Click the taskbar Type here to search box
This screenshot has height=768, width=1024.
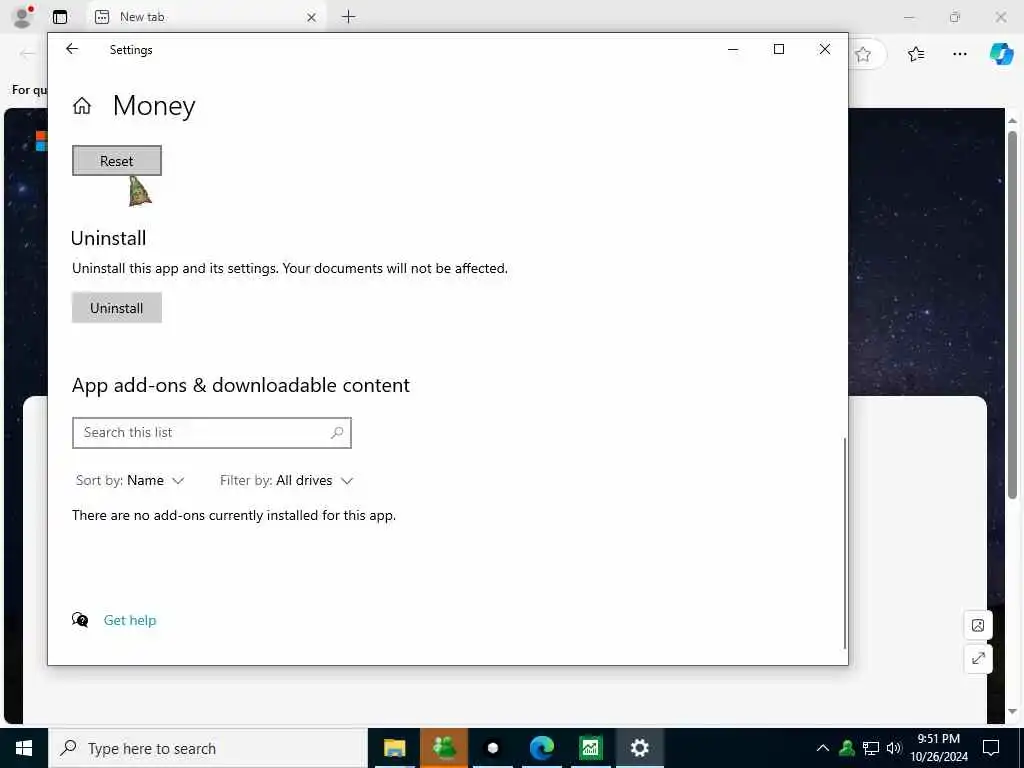pos(208,748)
